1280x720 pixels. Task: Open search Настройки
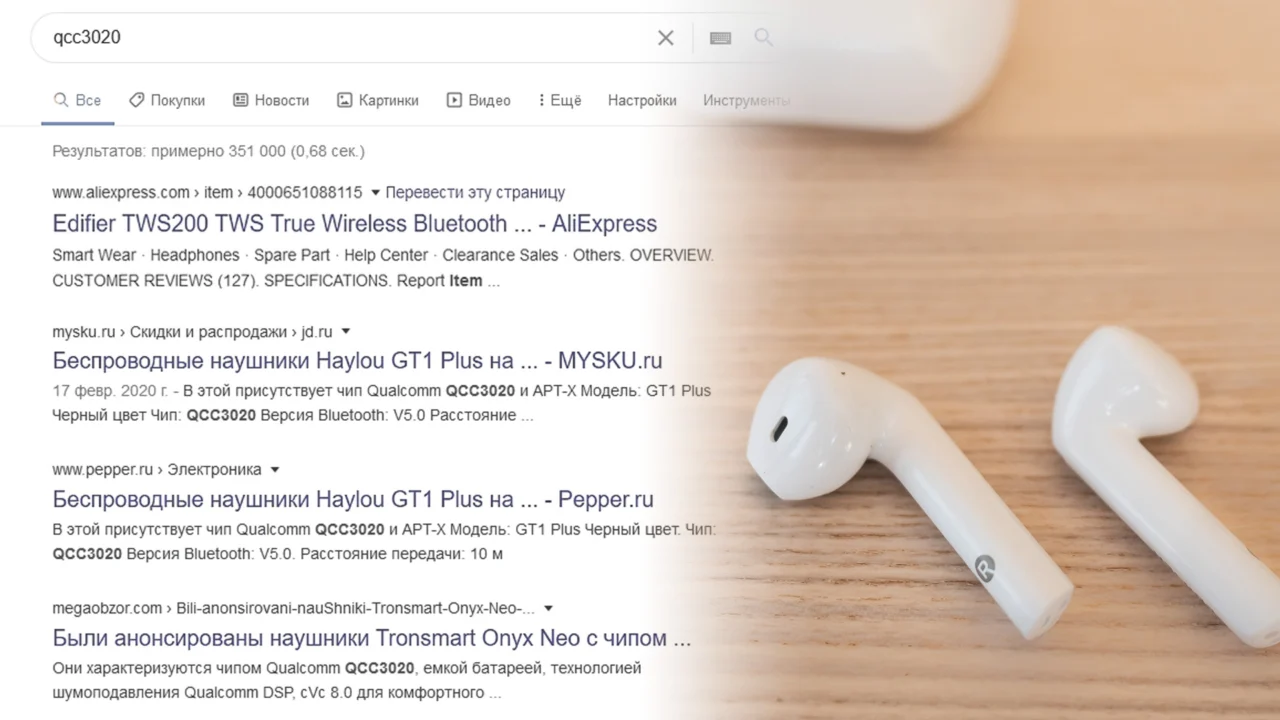tap(642, 100)
